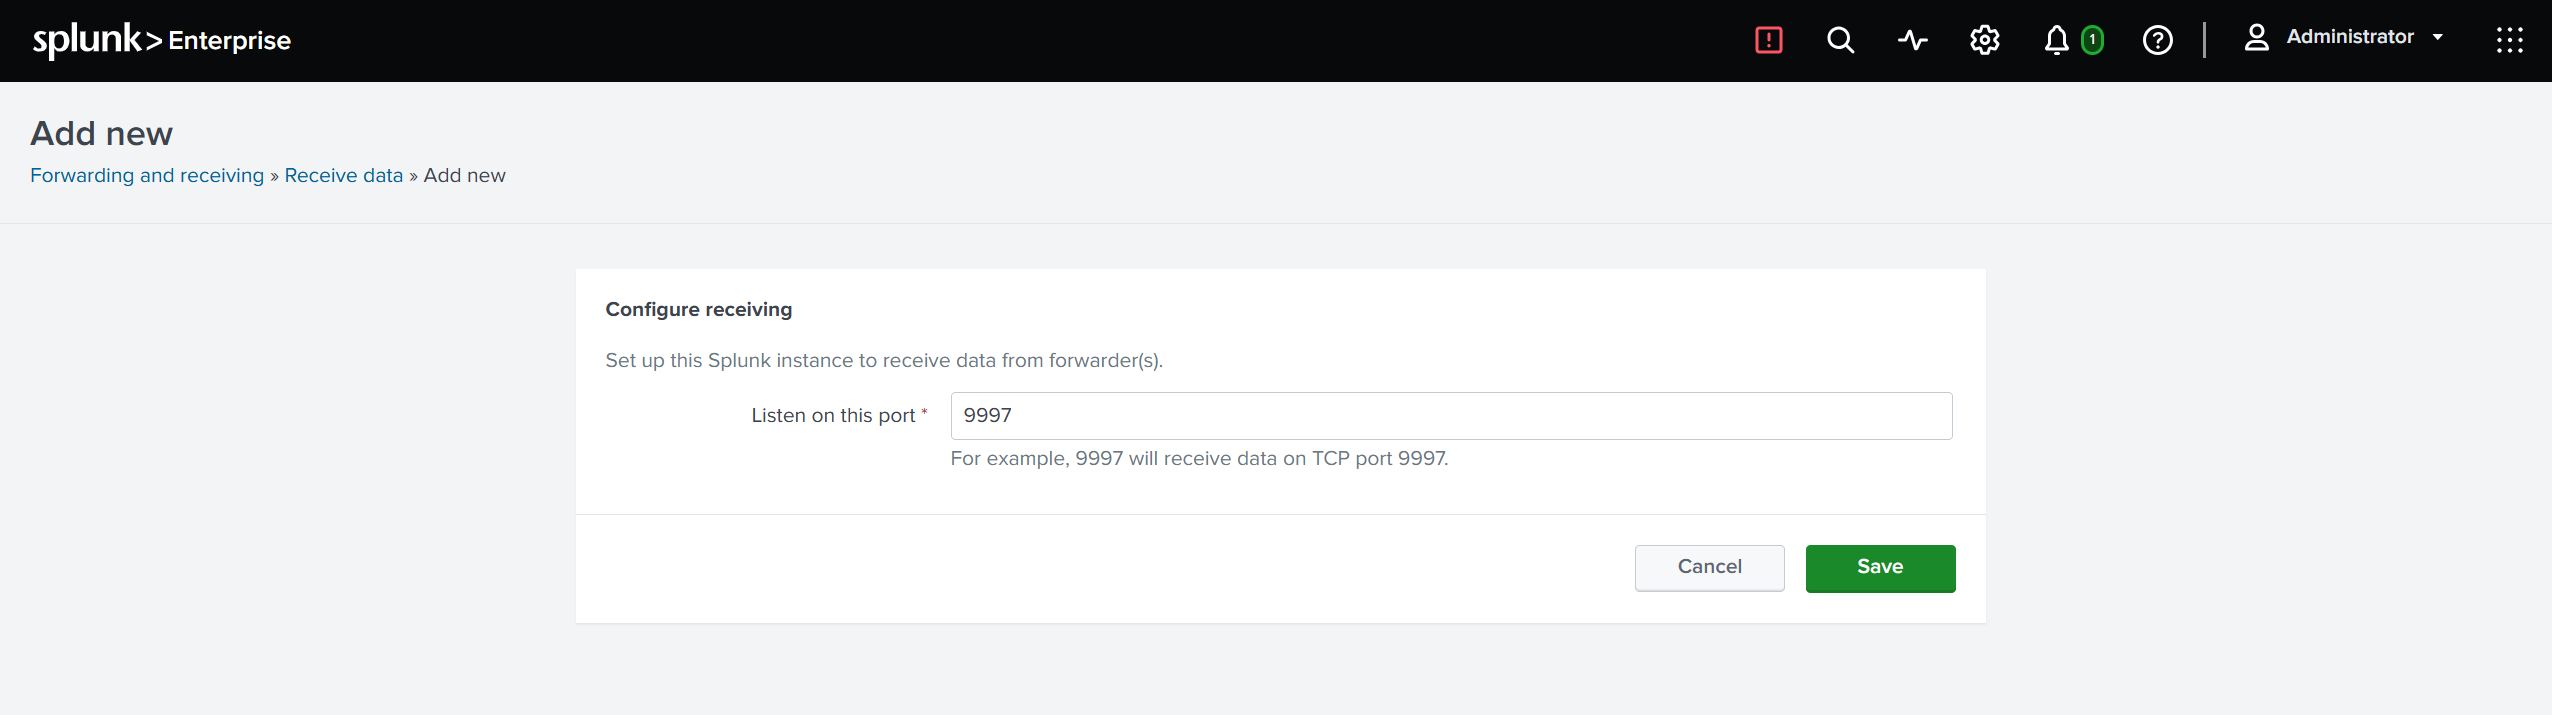Open the Activity pulse icon
This screenshot has height=715, width=2552.
(x=1912, y=40)
